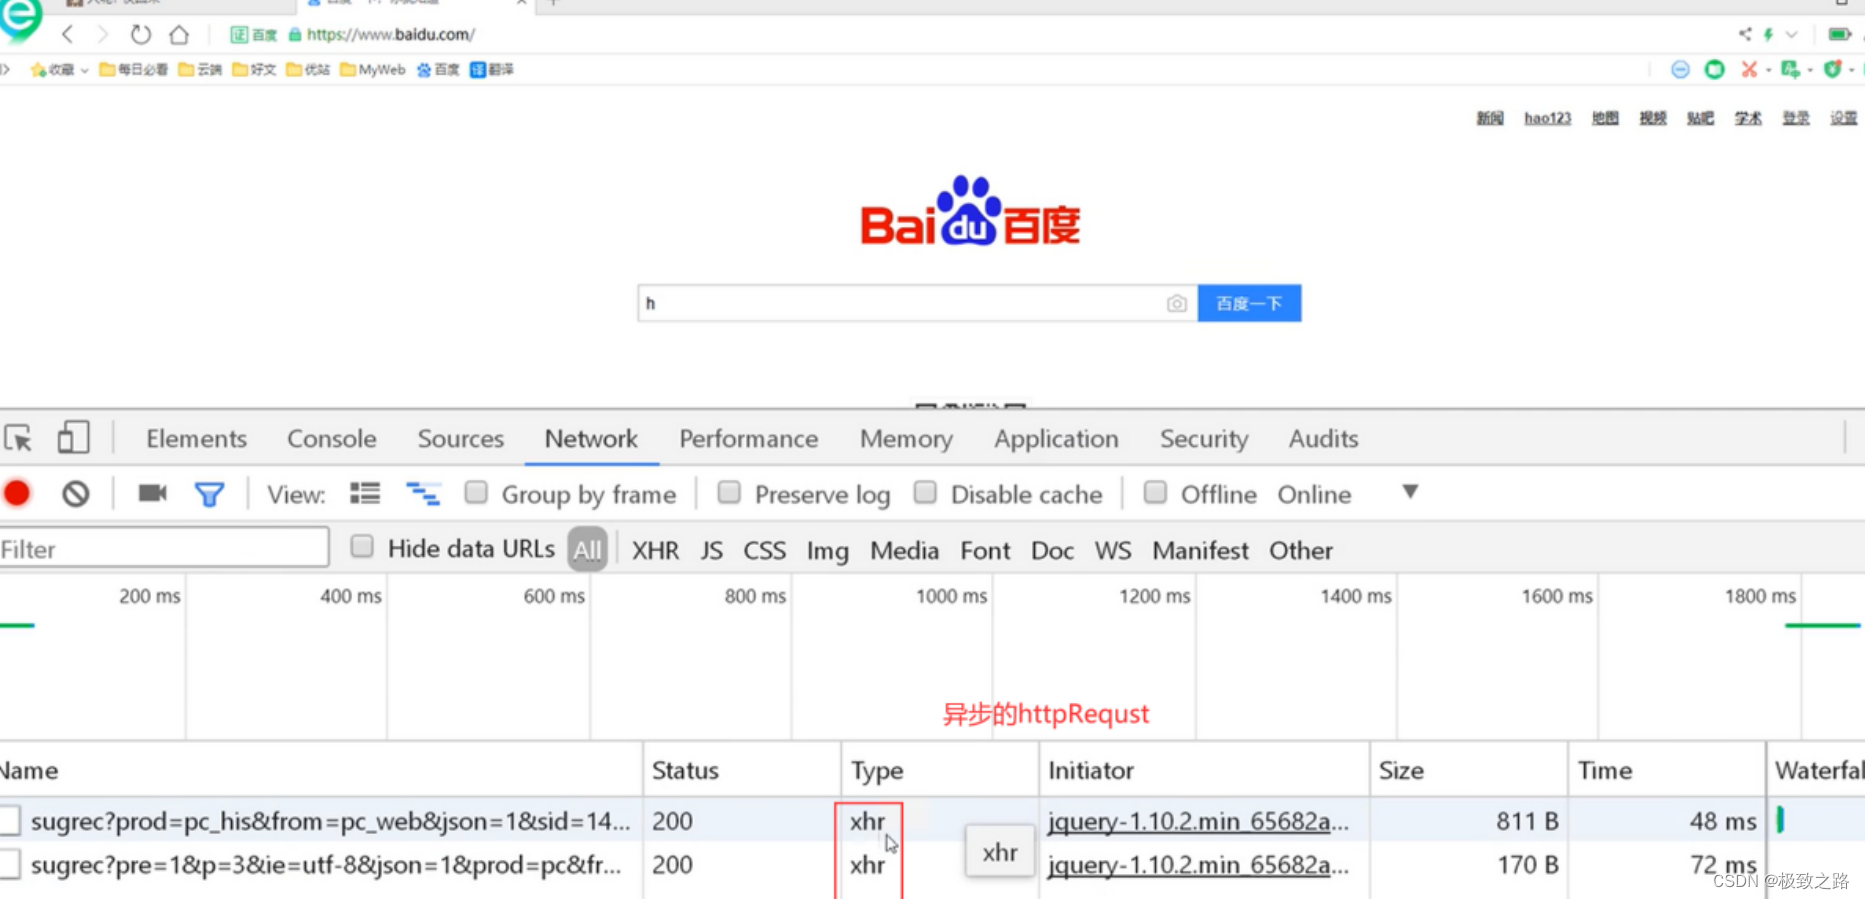Image resolution: width=1865 pixels, height=899 pixels.
Task: Check Hide data URLs
Action: pyautogui.click(x=362, y=546)
